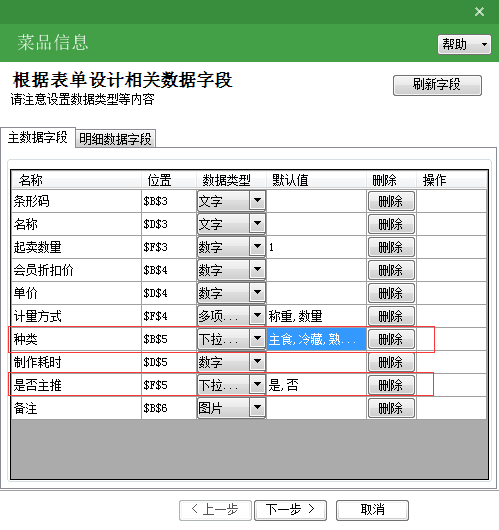Open data type dropdown for 计量方式

click(x=257, y=316)
